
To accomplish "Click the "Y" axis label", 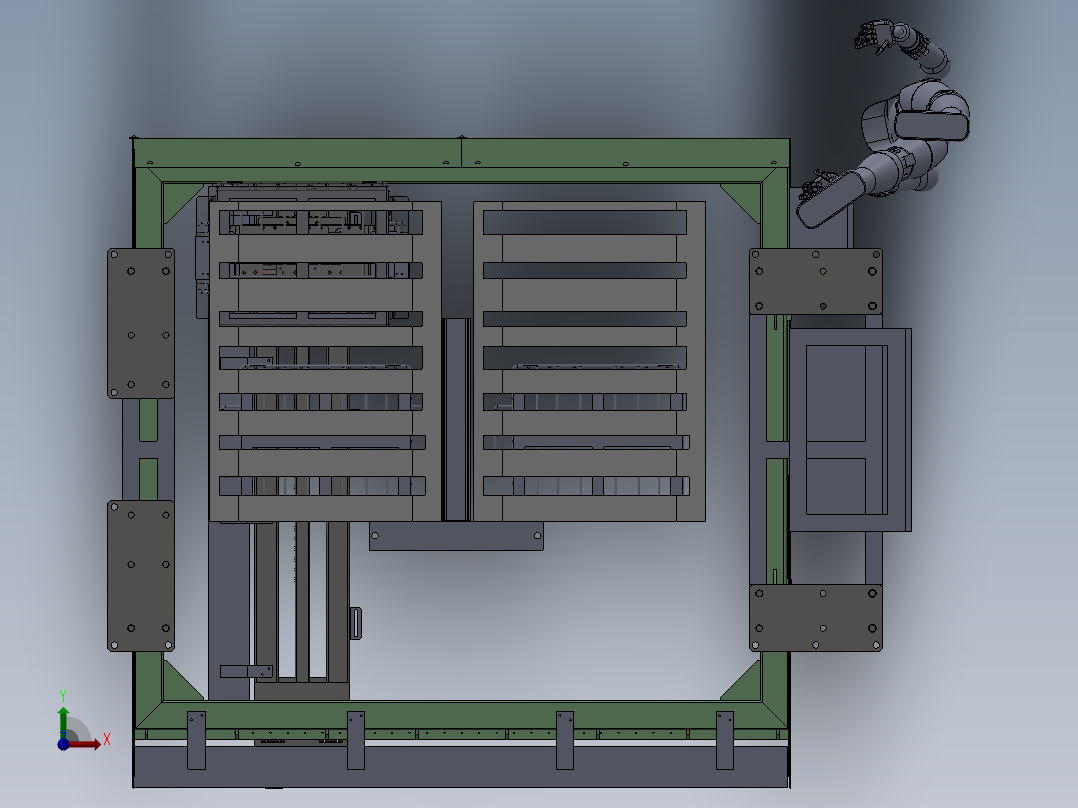I will click(x=63, y=696).
